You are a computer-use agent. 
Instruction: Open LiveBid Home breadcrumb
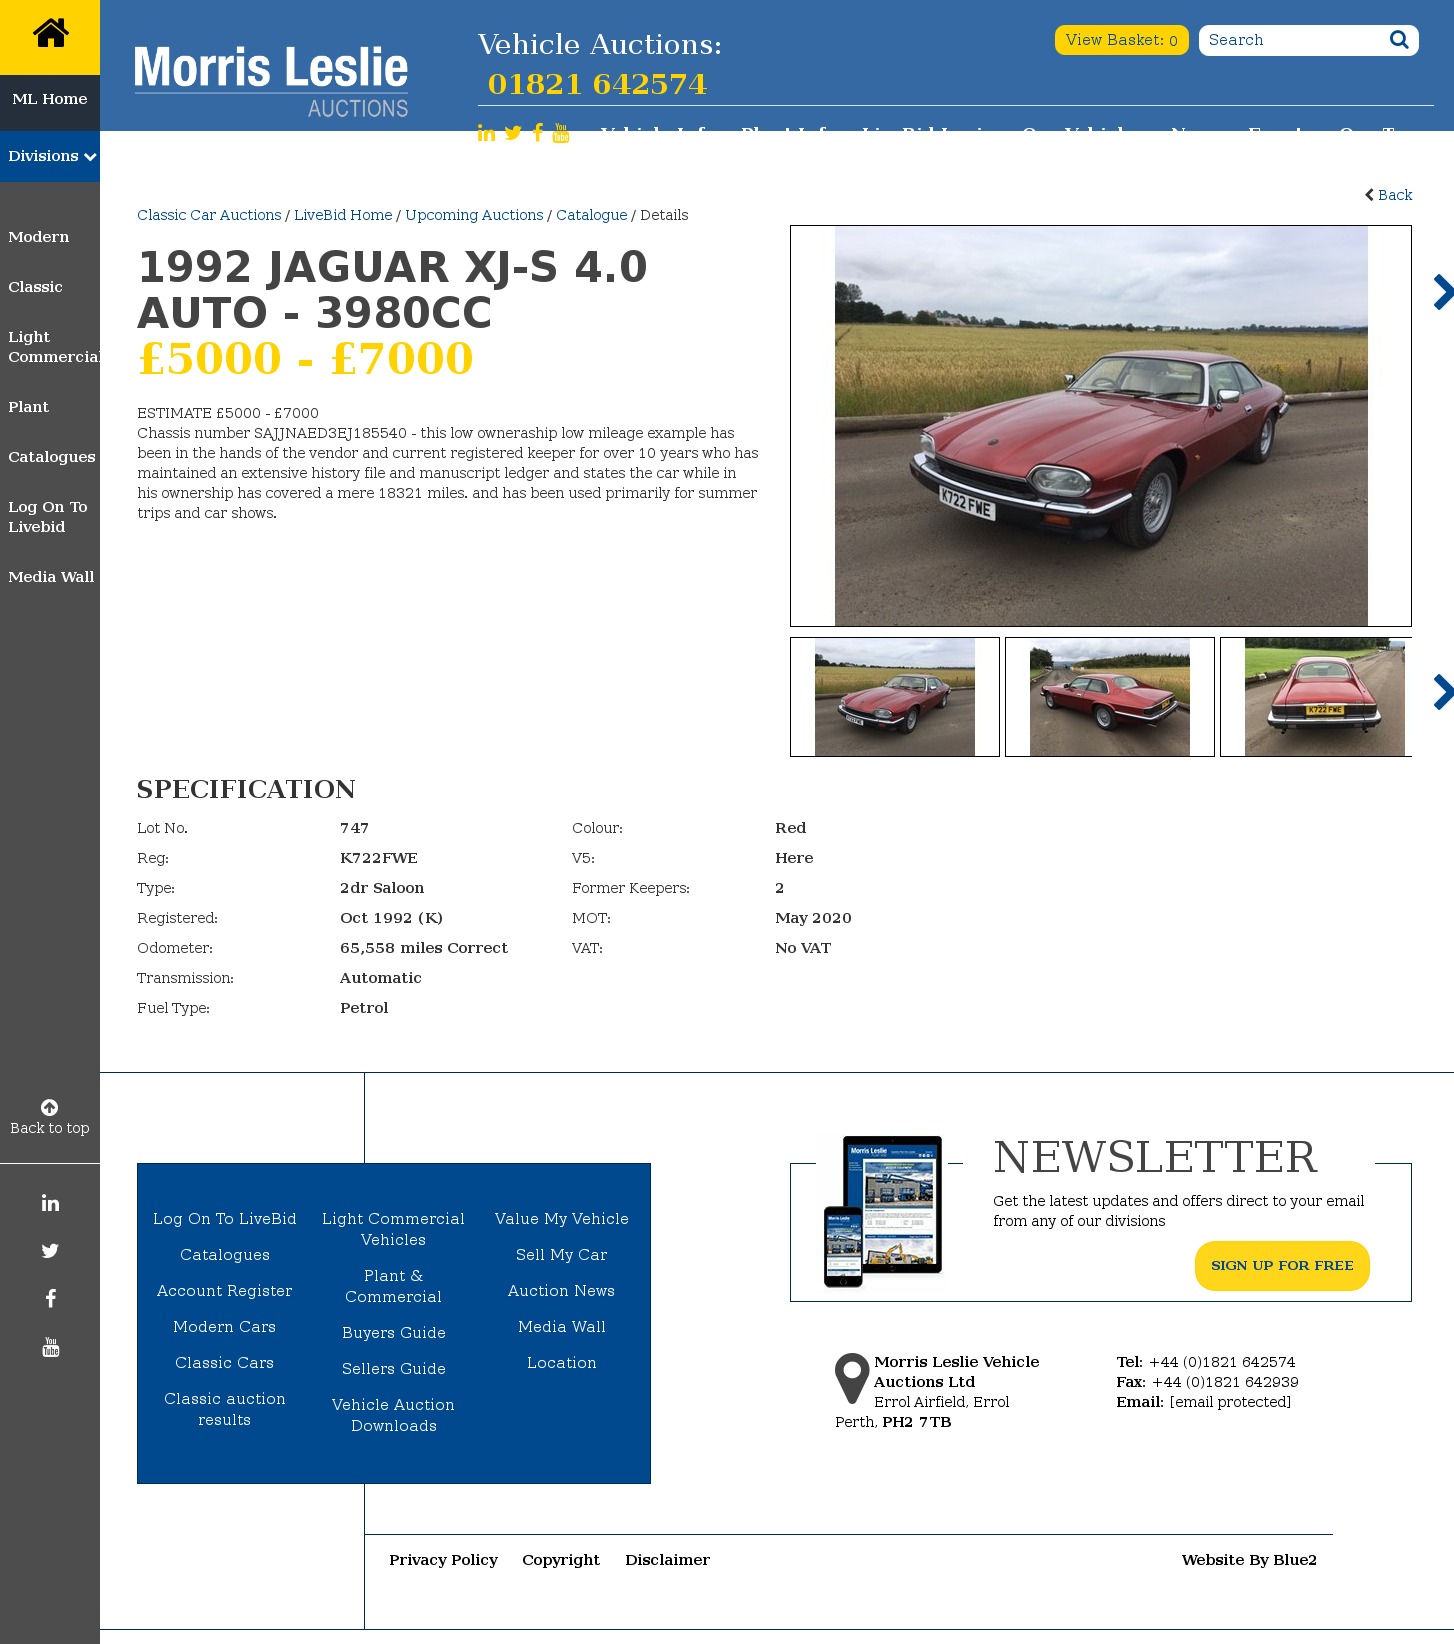coord(343,215)
